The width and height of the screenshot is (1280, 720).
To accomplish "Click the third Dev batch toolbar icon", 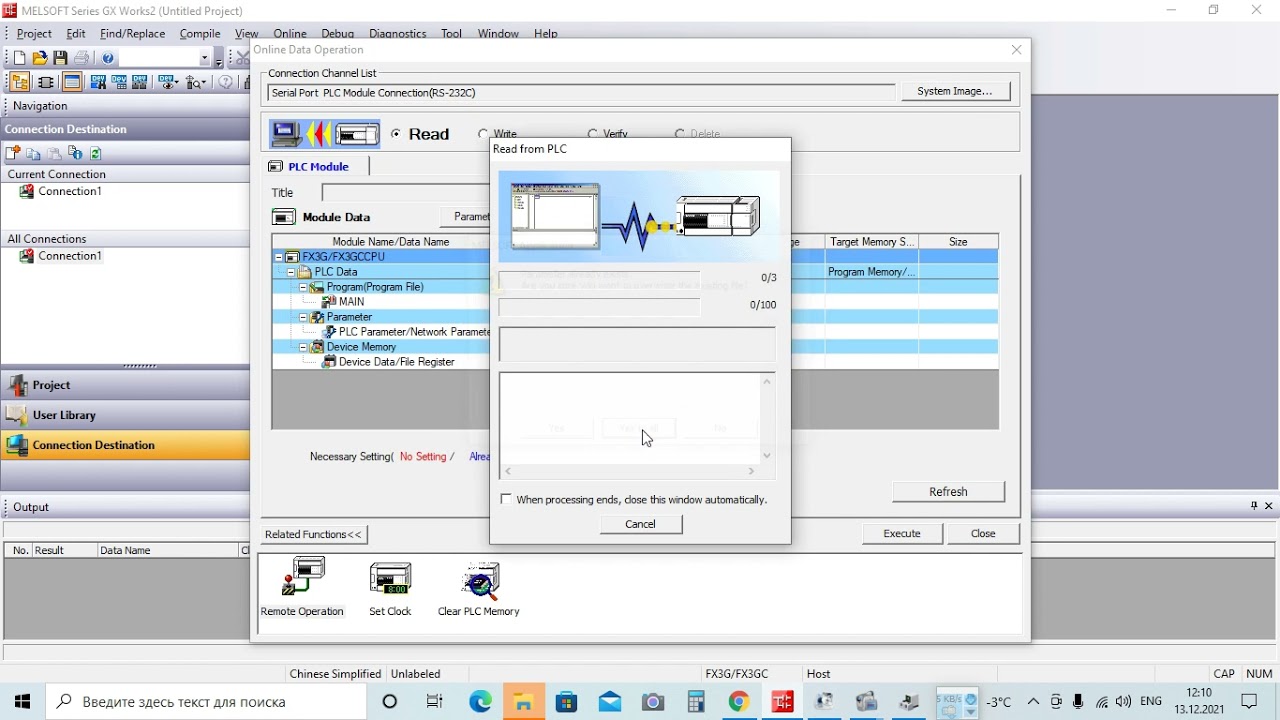I will coord(141,83).
